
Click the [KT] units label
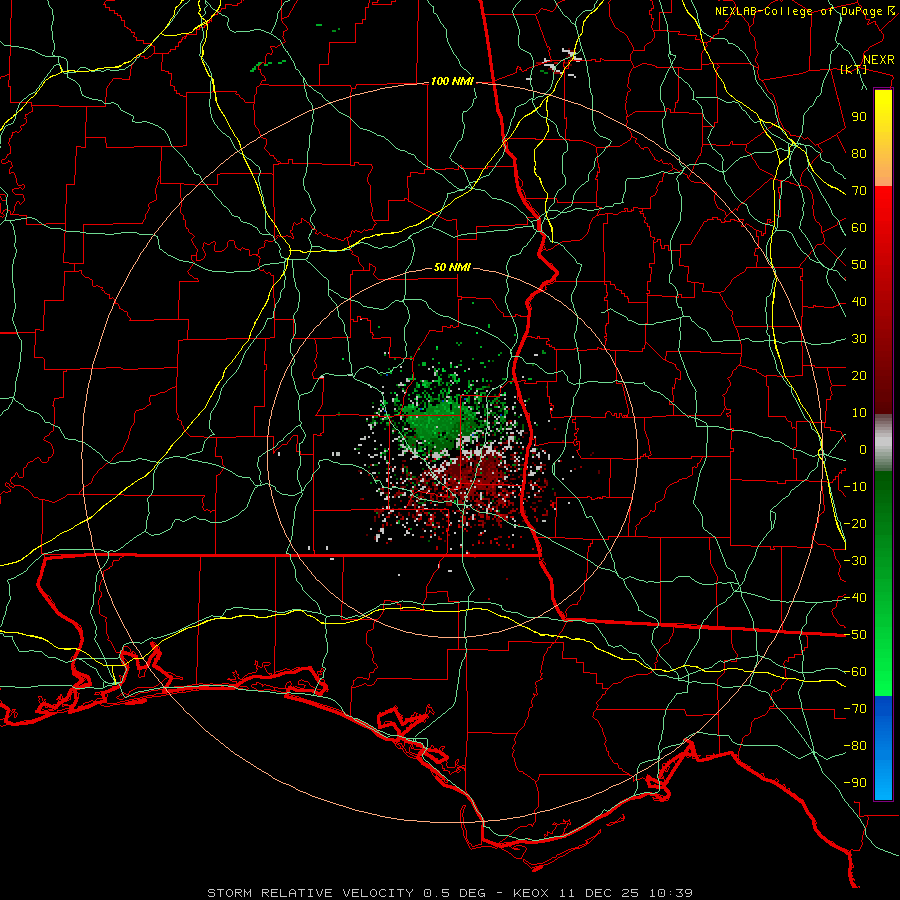(854, 69)
